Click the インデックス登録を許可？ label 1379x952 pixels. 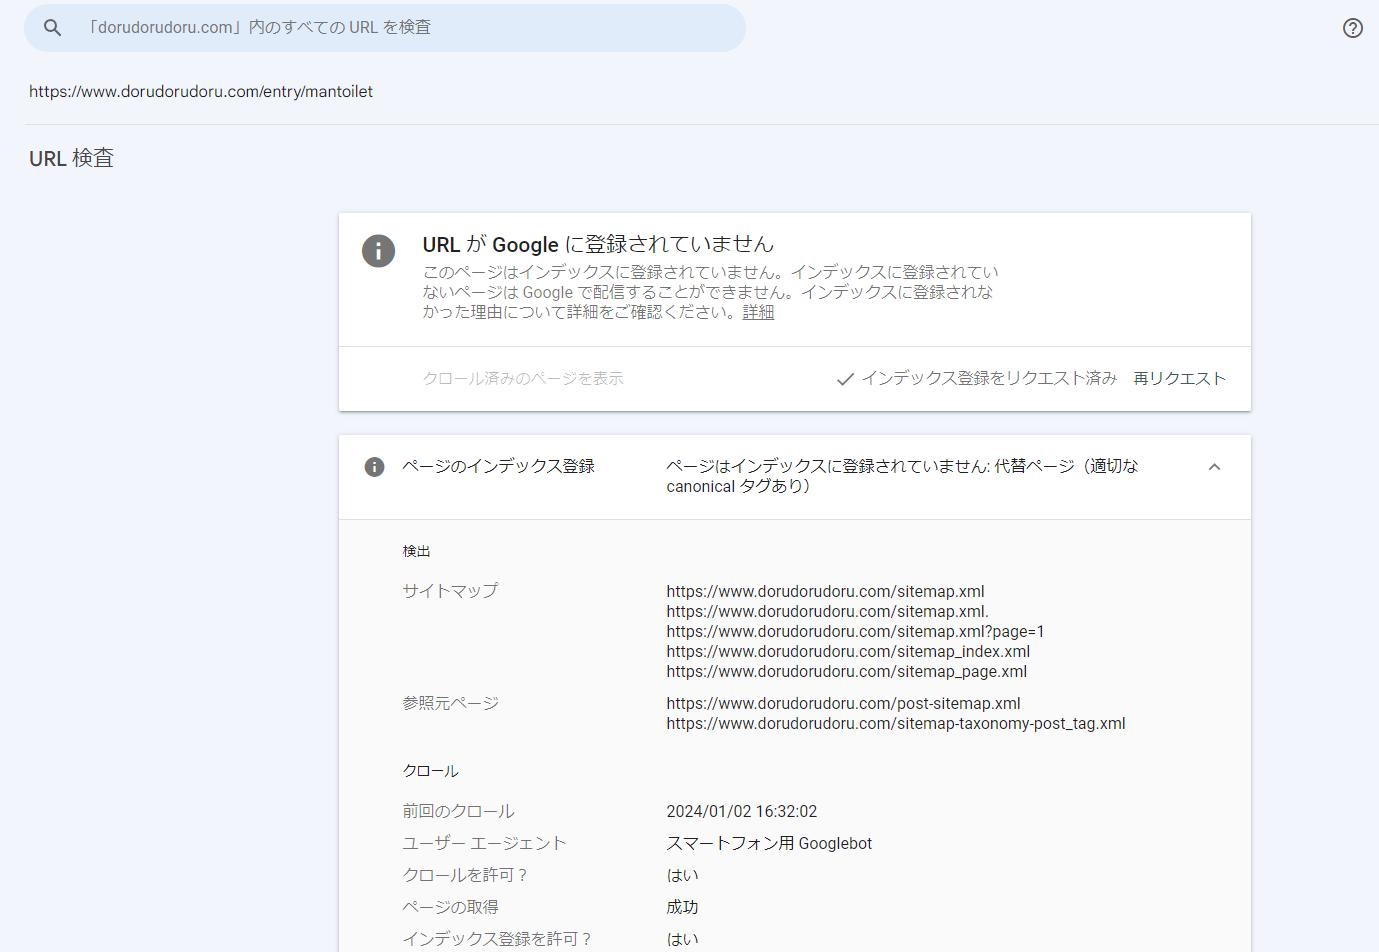[497, 939]
